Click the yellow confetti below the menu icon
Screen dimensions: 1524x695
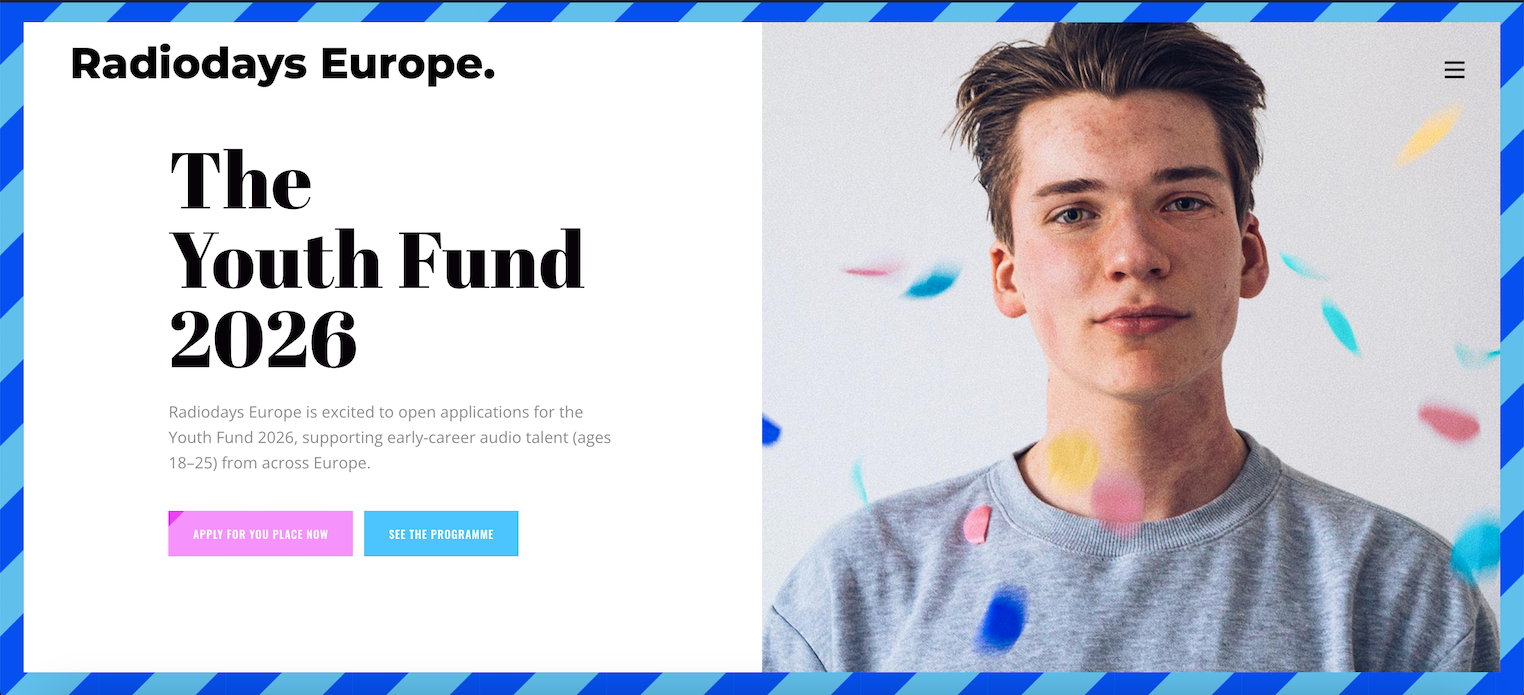1428,135
